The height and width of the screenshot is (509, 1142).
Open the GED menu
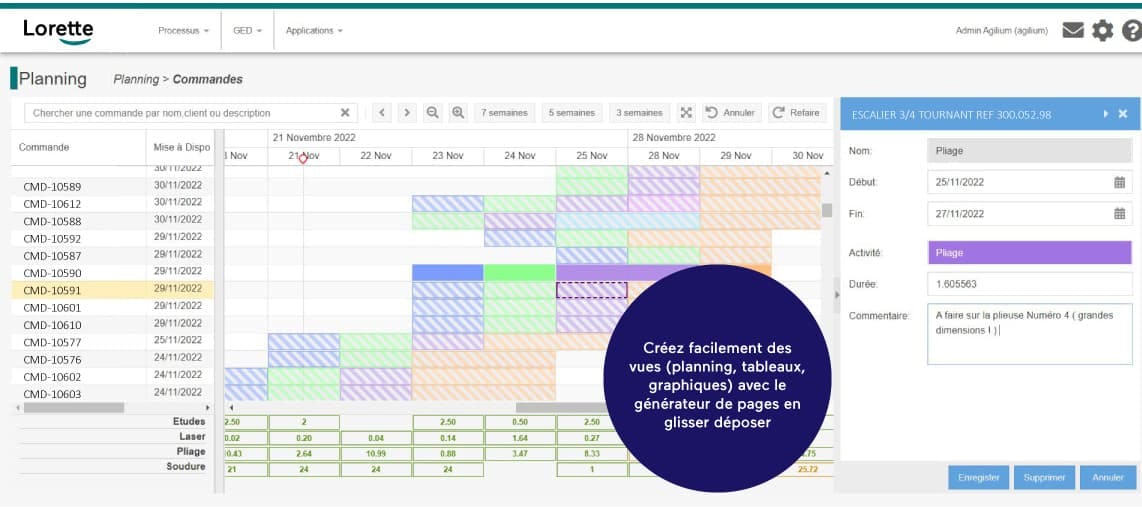(248, 31)
